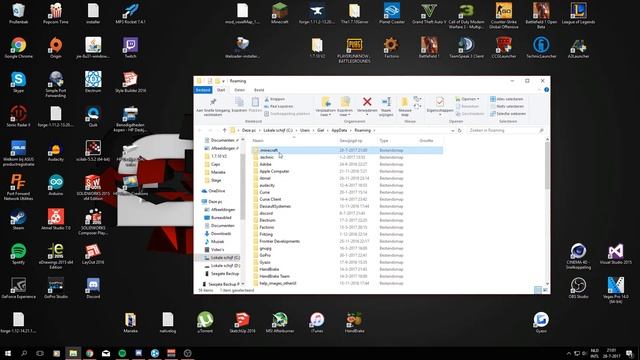Click the Nieuwe map folder icon
This screenshot has width=640, height=360.
(x=404, y=102)
